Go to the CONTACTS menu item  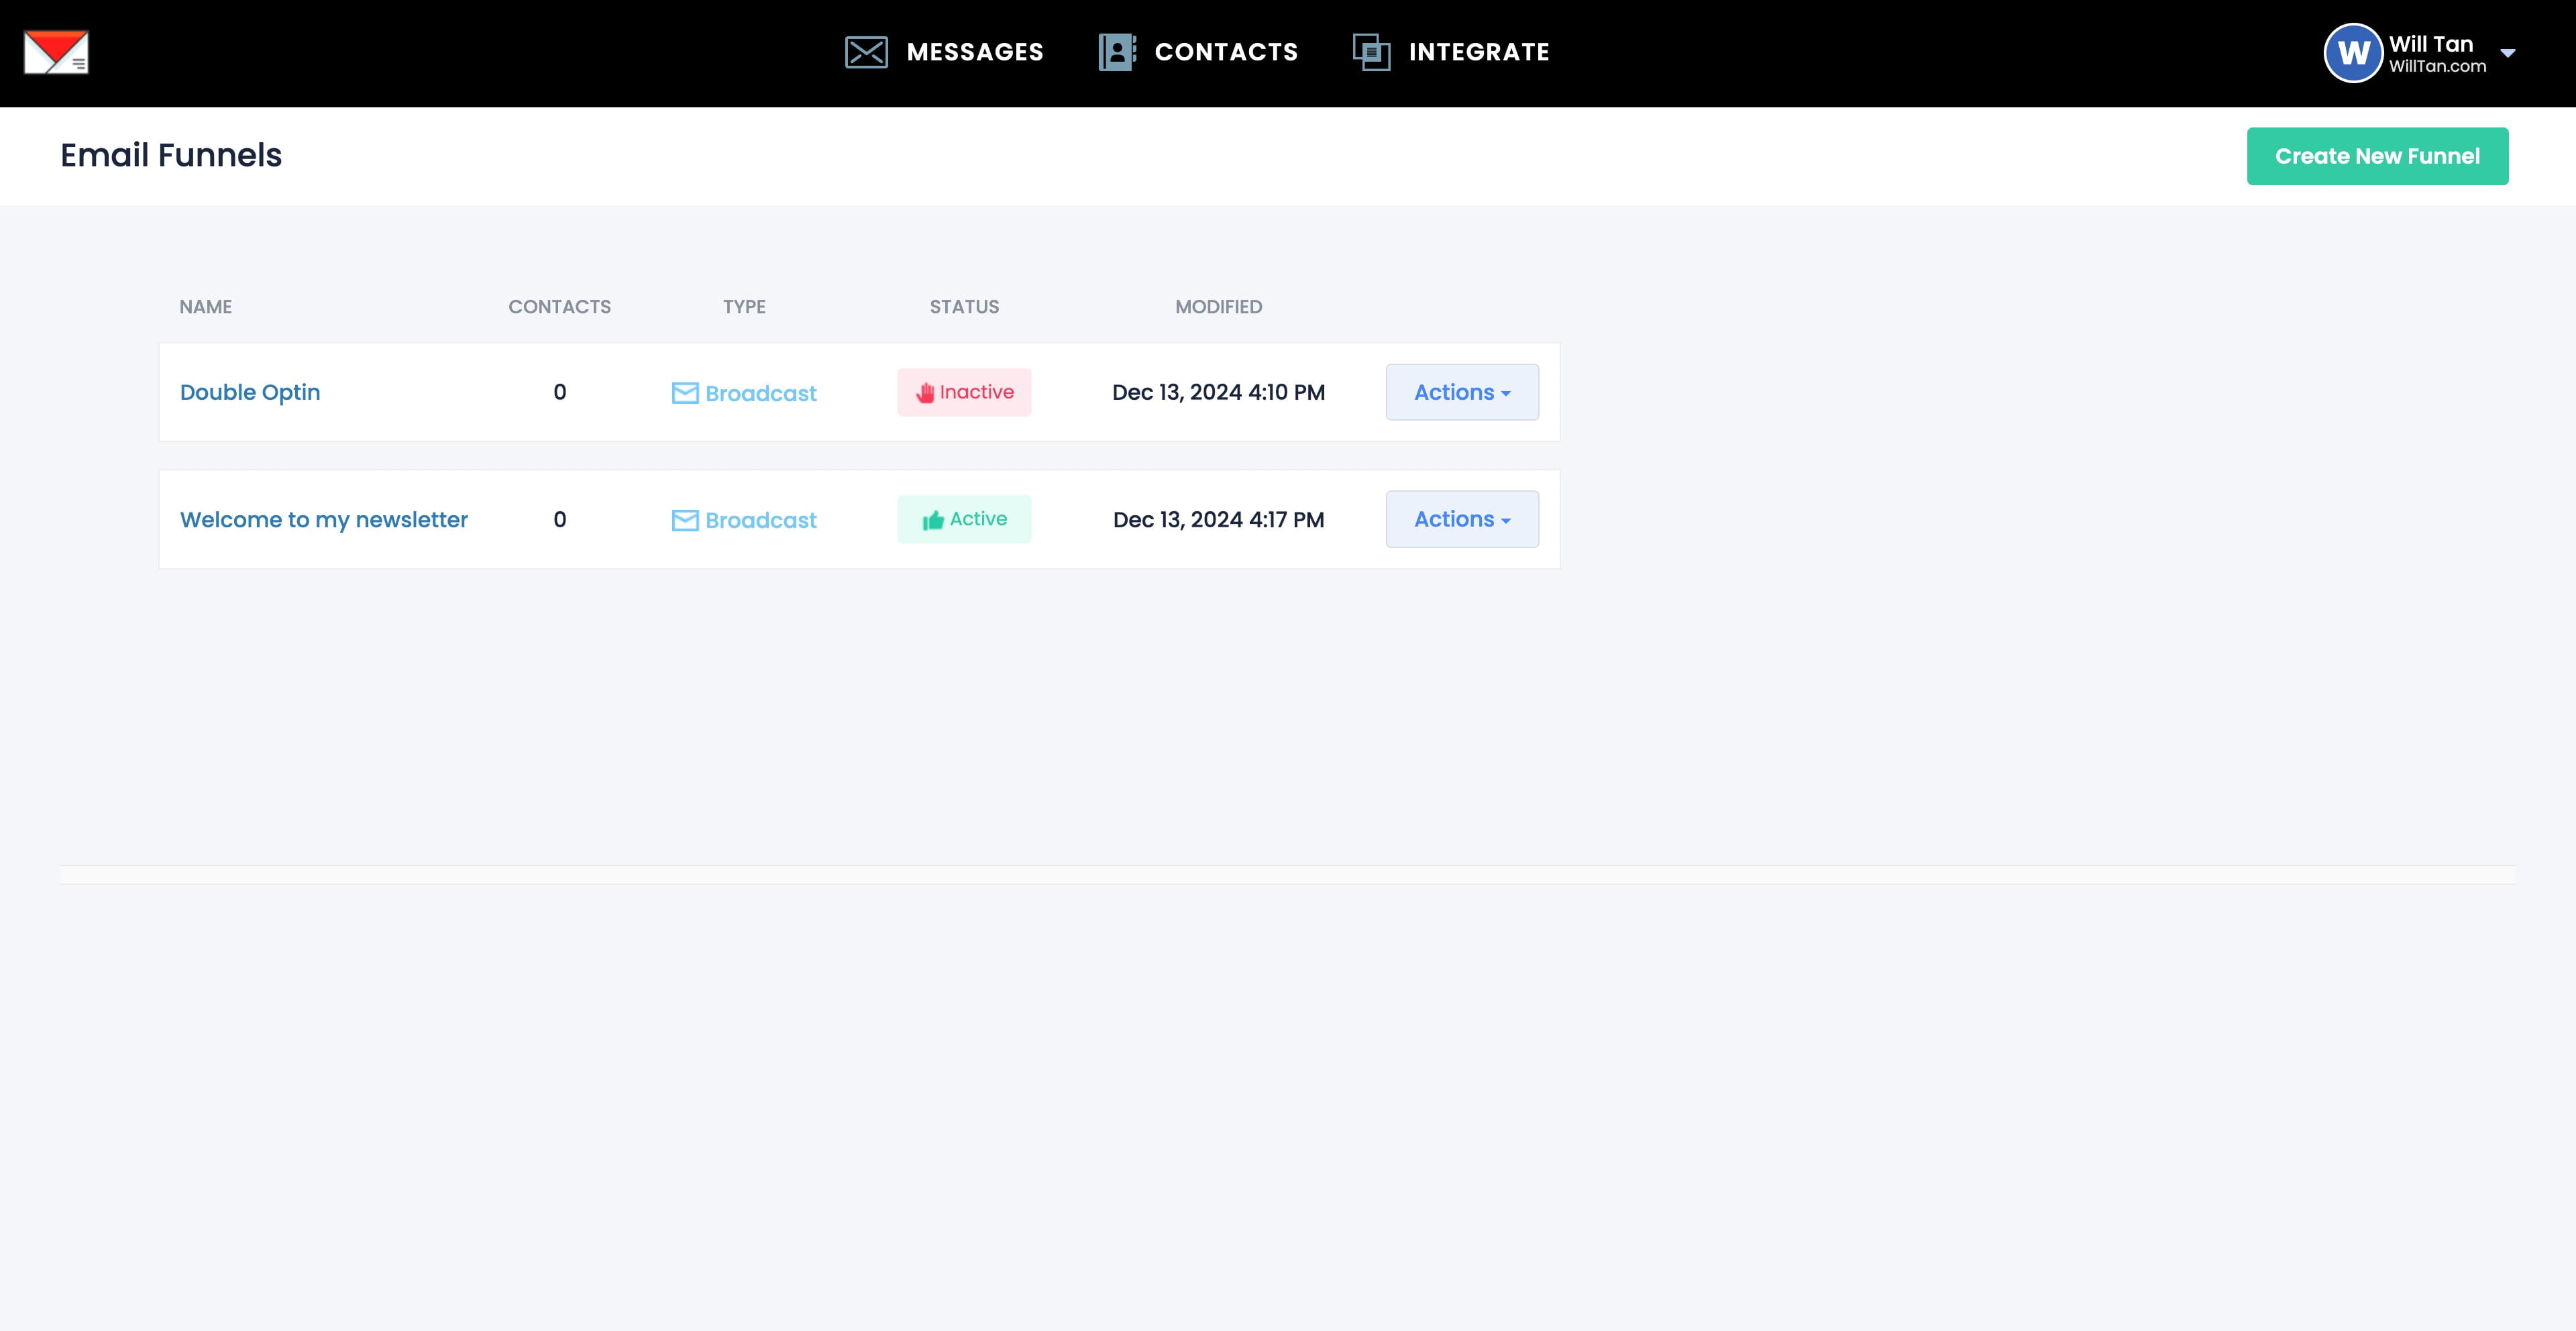pos(1226,52)
